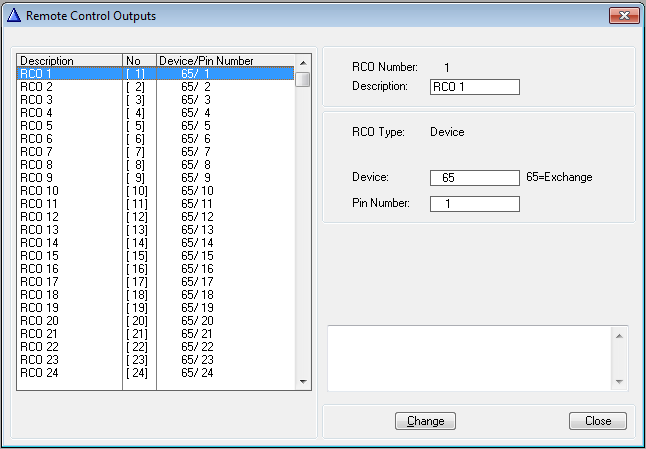The image size is (646, 449).
Task: Click the [16] number cell
Action: pyautogui.click(x=137, y=269)
